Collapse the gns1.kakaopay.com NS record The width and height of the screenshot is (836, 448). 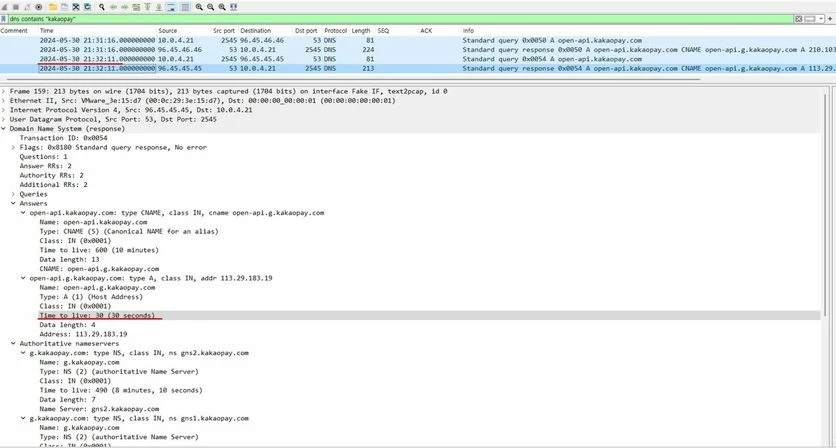(23, 418)
